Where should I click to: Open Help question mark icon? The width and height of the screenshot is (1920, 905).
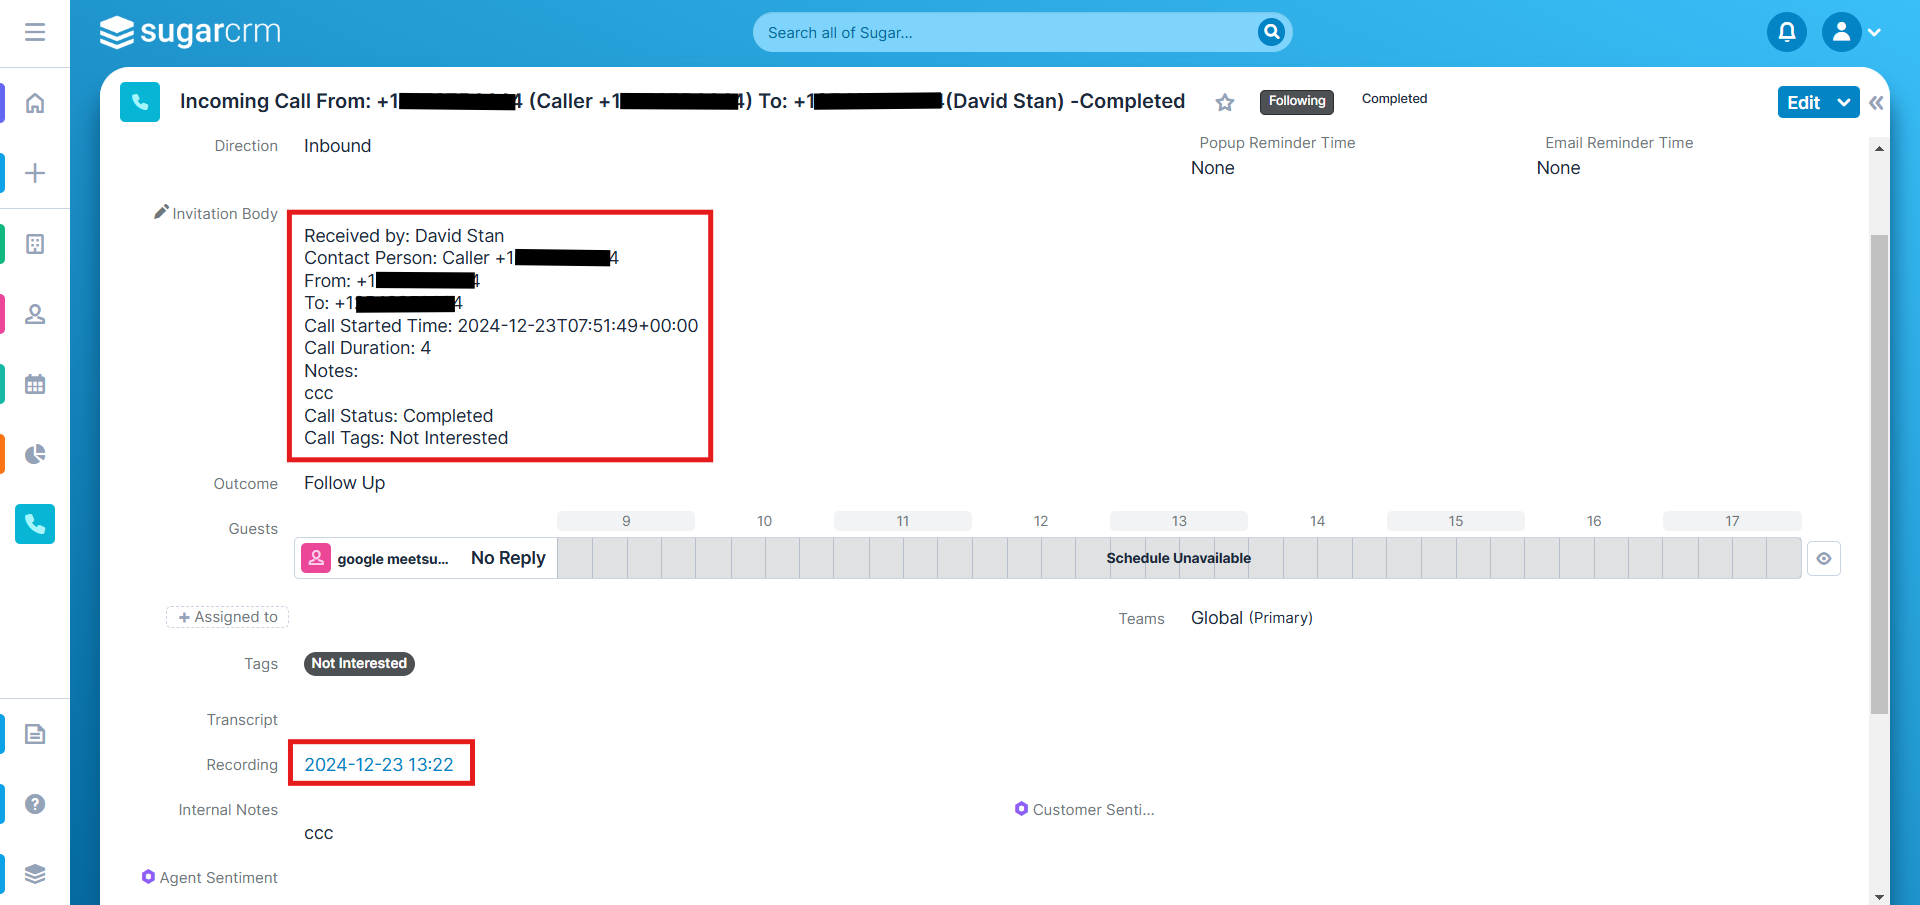pos(35,804)
